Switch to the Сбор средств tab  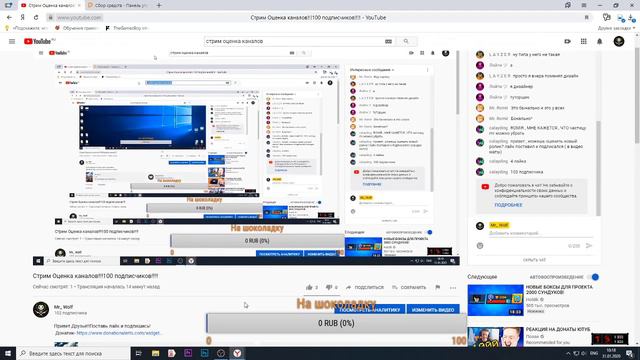pyautogui.click(x=118, y=5)
